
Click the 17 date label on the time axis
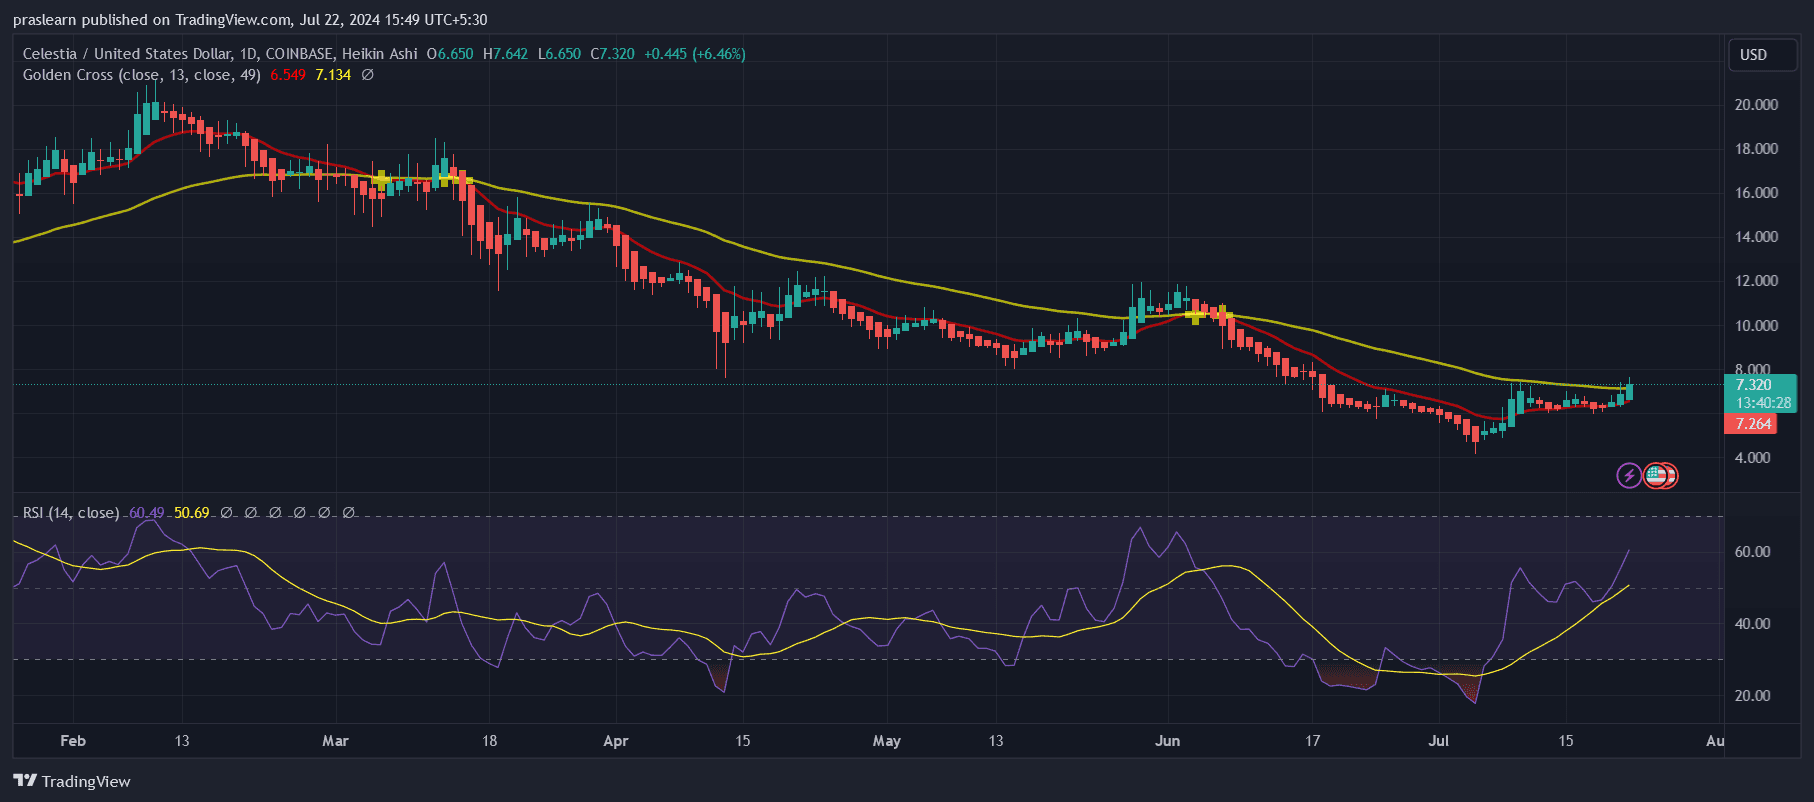1312,741
